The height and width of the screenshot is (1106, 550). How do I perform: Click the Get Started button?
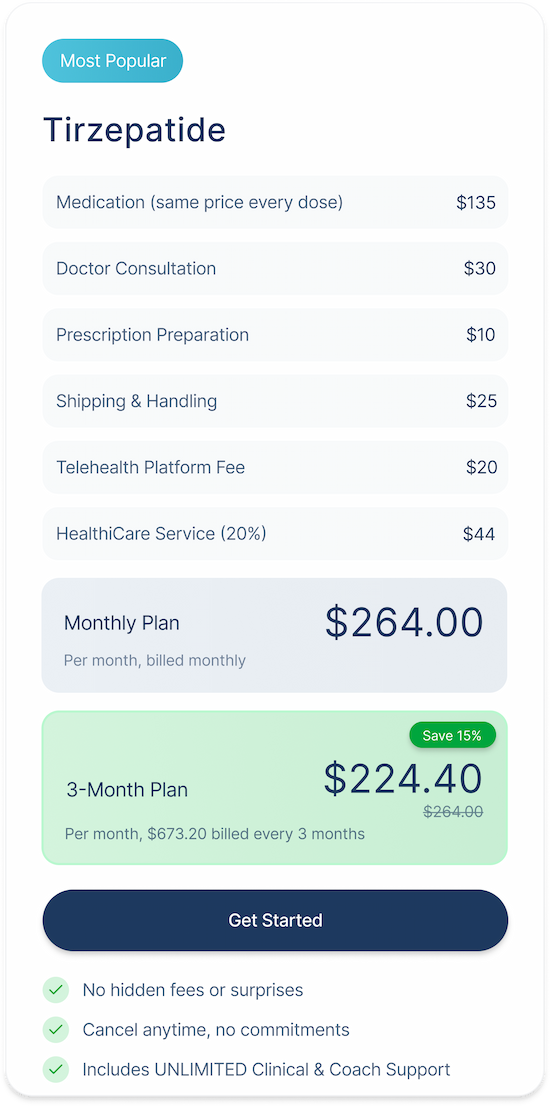(x=275, y=920)
